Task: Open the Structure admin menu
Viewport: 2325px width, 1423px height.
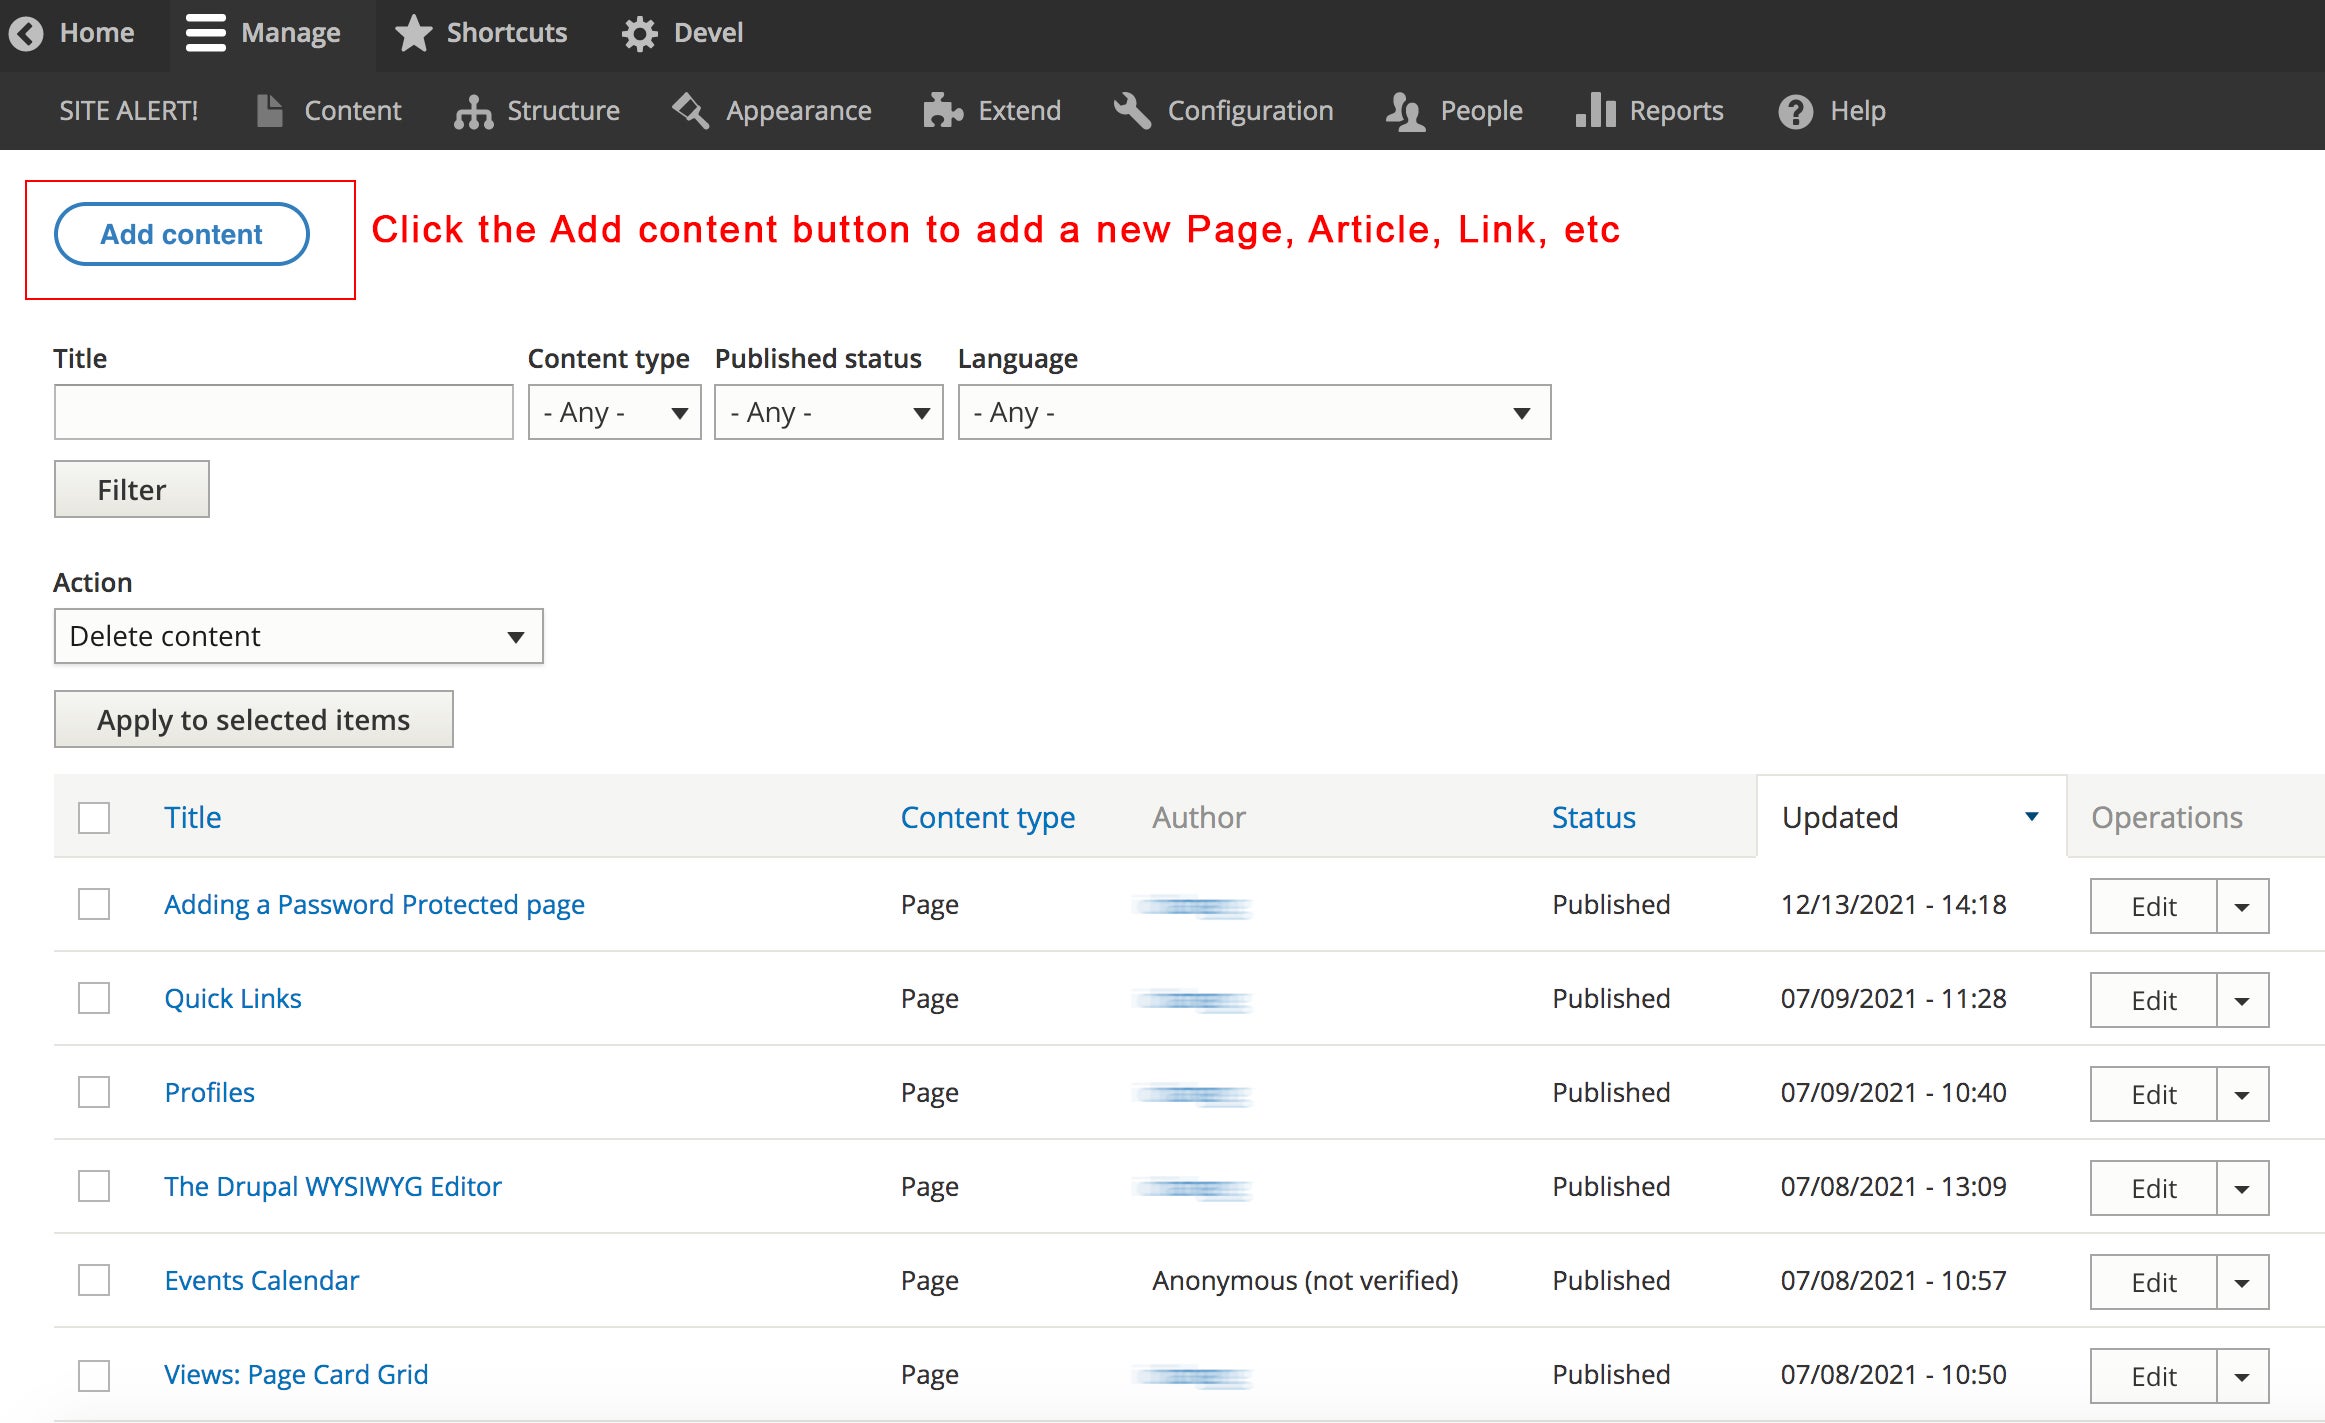Action: click(x=537, y=110)
